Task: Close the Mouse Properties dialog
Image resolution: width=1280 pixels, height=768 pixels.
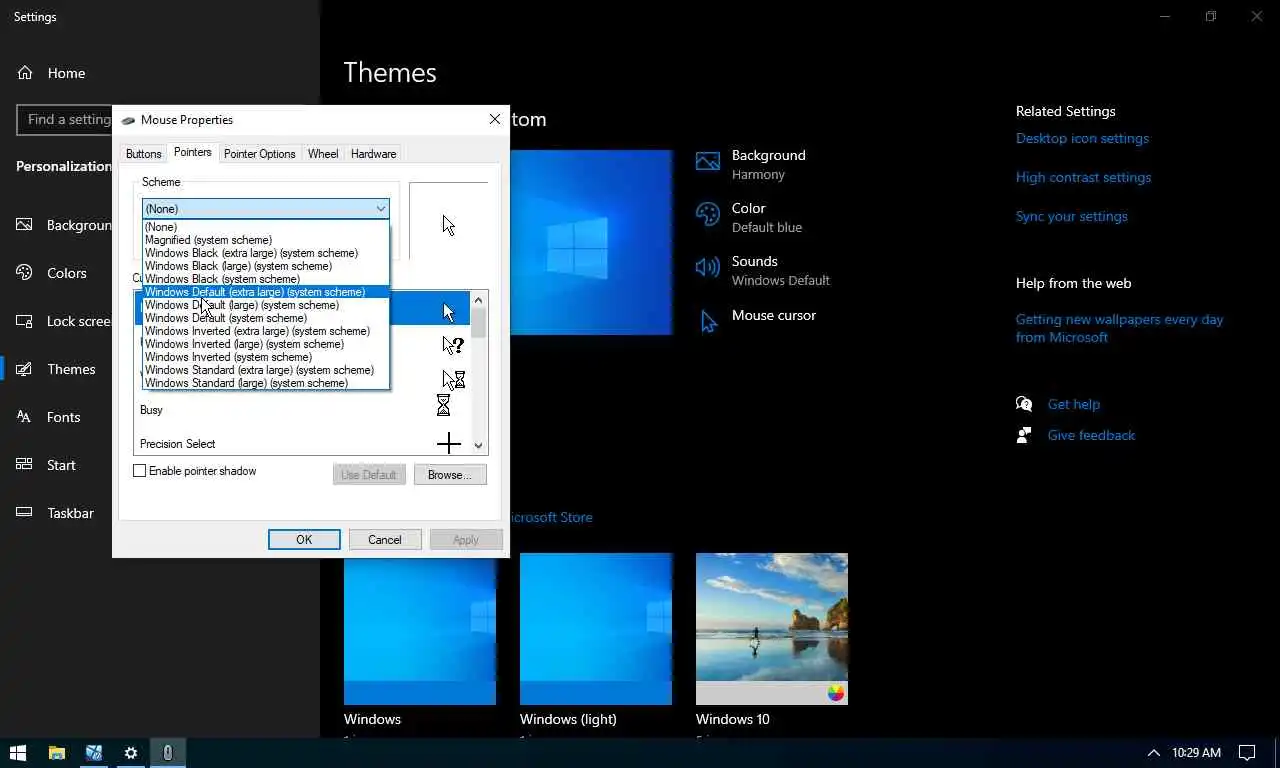Action: (494, 119)
